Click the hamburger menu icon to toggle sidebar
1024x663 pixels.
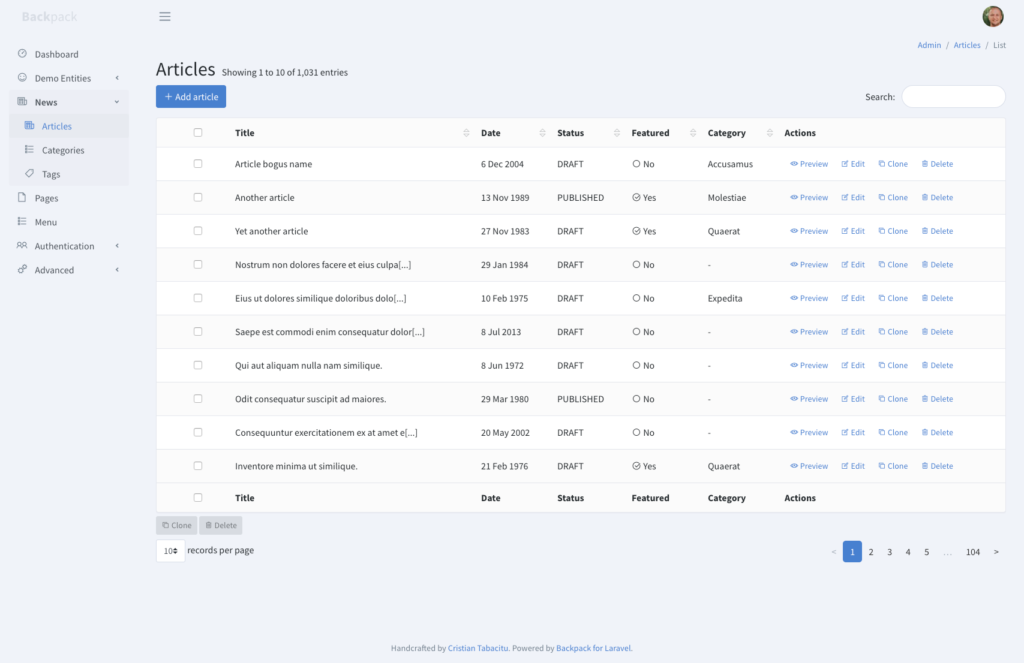click(x=165, y=17)
